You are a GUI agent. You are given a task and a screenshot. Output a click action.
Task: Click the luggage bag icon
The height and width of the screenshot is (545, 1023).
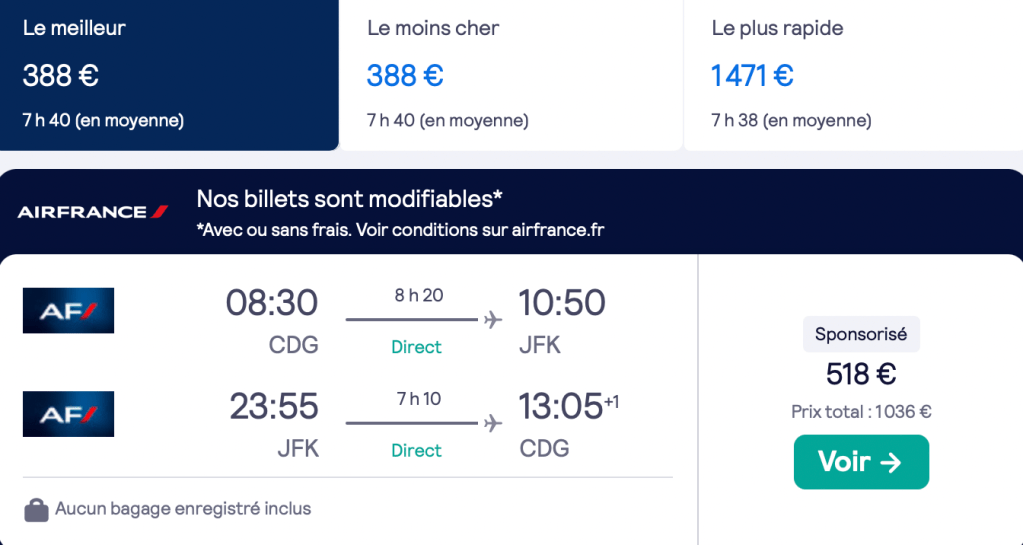point(36,510)
